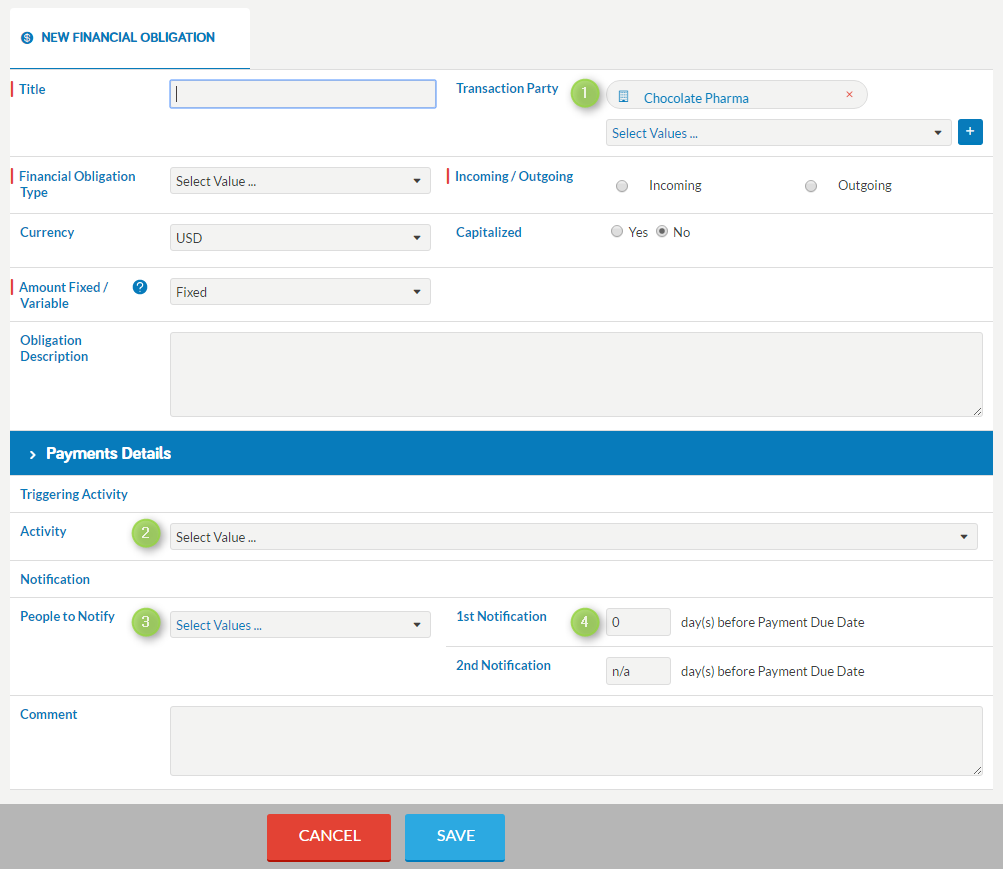This screenshot has width=1003, height=869.
Task: Select the New Financial Obligation tab
Action: click(130, 38)
